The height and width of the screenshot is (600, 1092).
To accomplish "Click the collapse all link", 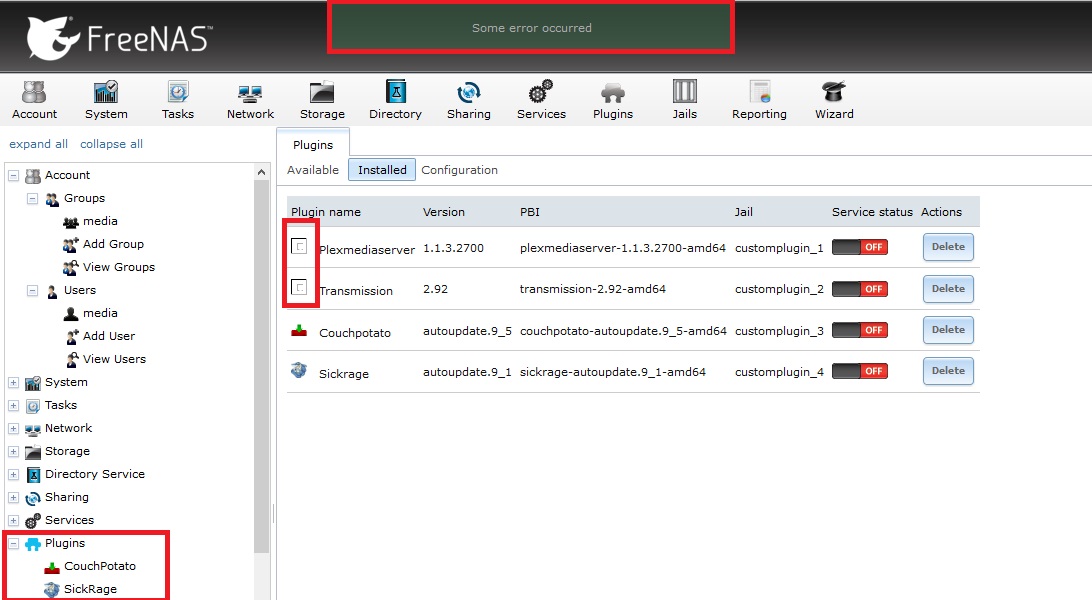I will [x=111, y=144].
